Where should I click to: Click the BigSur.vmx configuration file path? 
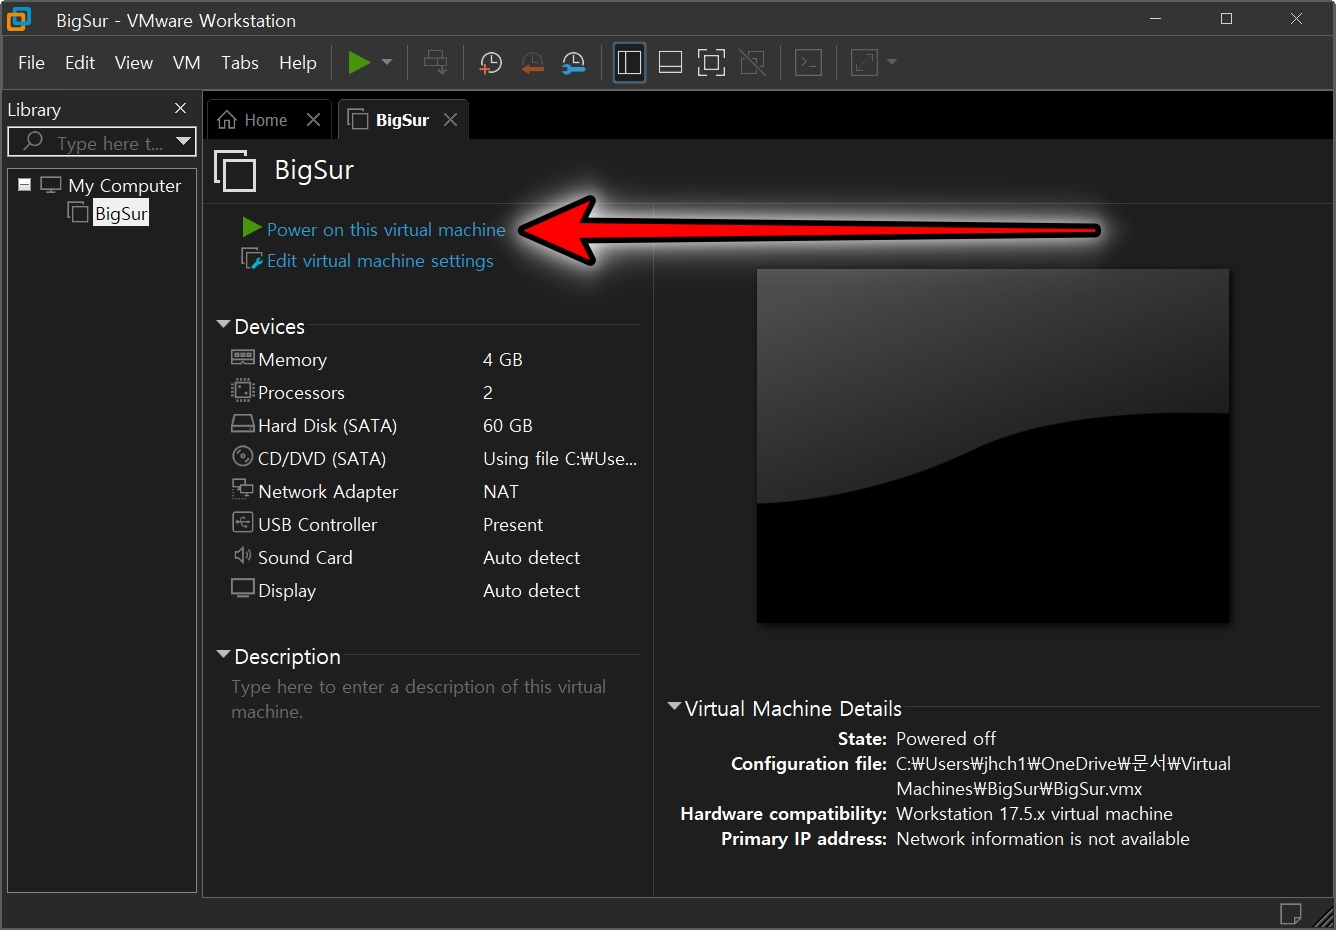click(1063, 776)
